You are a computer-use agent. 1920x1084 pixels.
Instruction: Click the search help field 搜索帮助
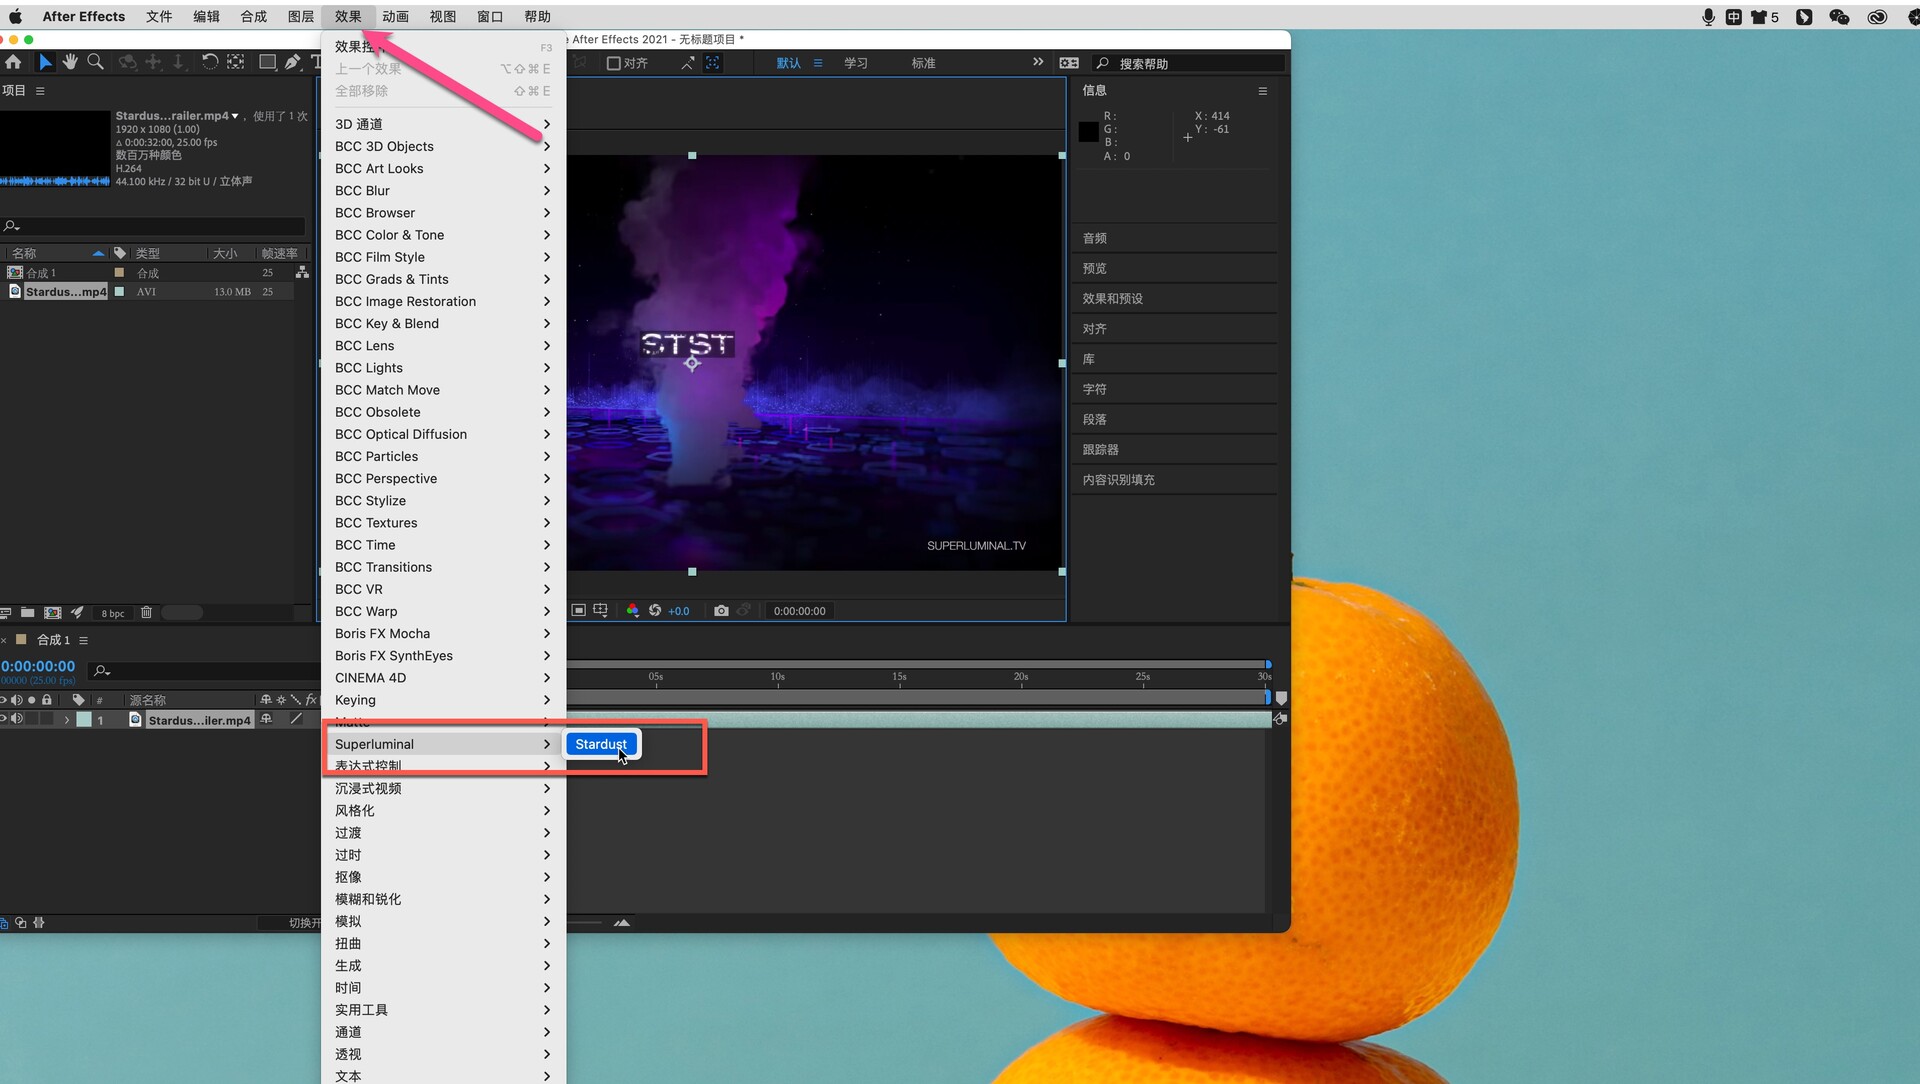tap(1190, 64)
